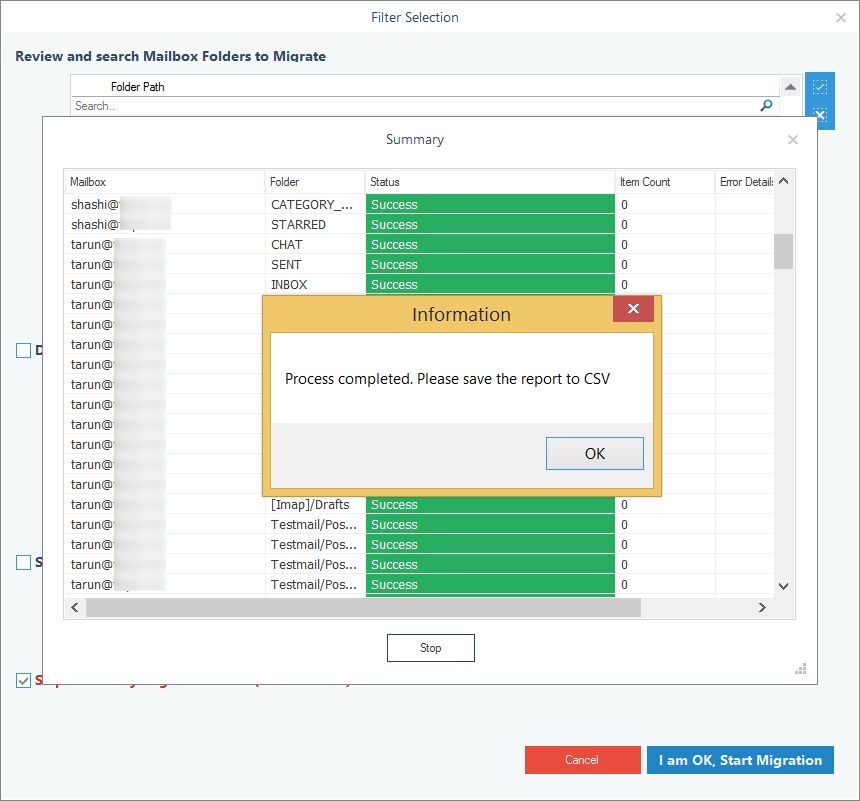Screen dimensions: 860x801
Task: Select the STARRED folder cell
Action: (x=315, y=224)
